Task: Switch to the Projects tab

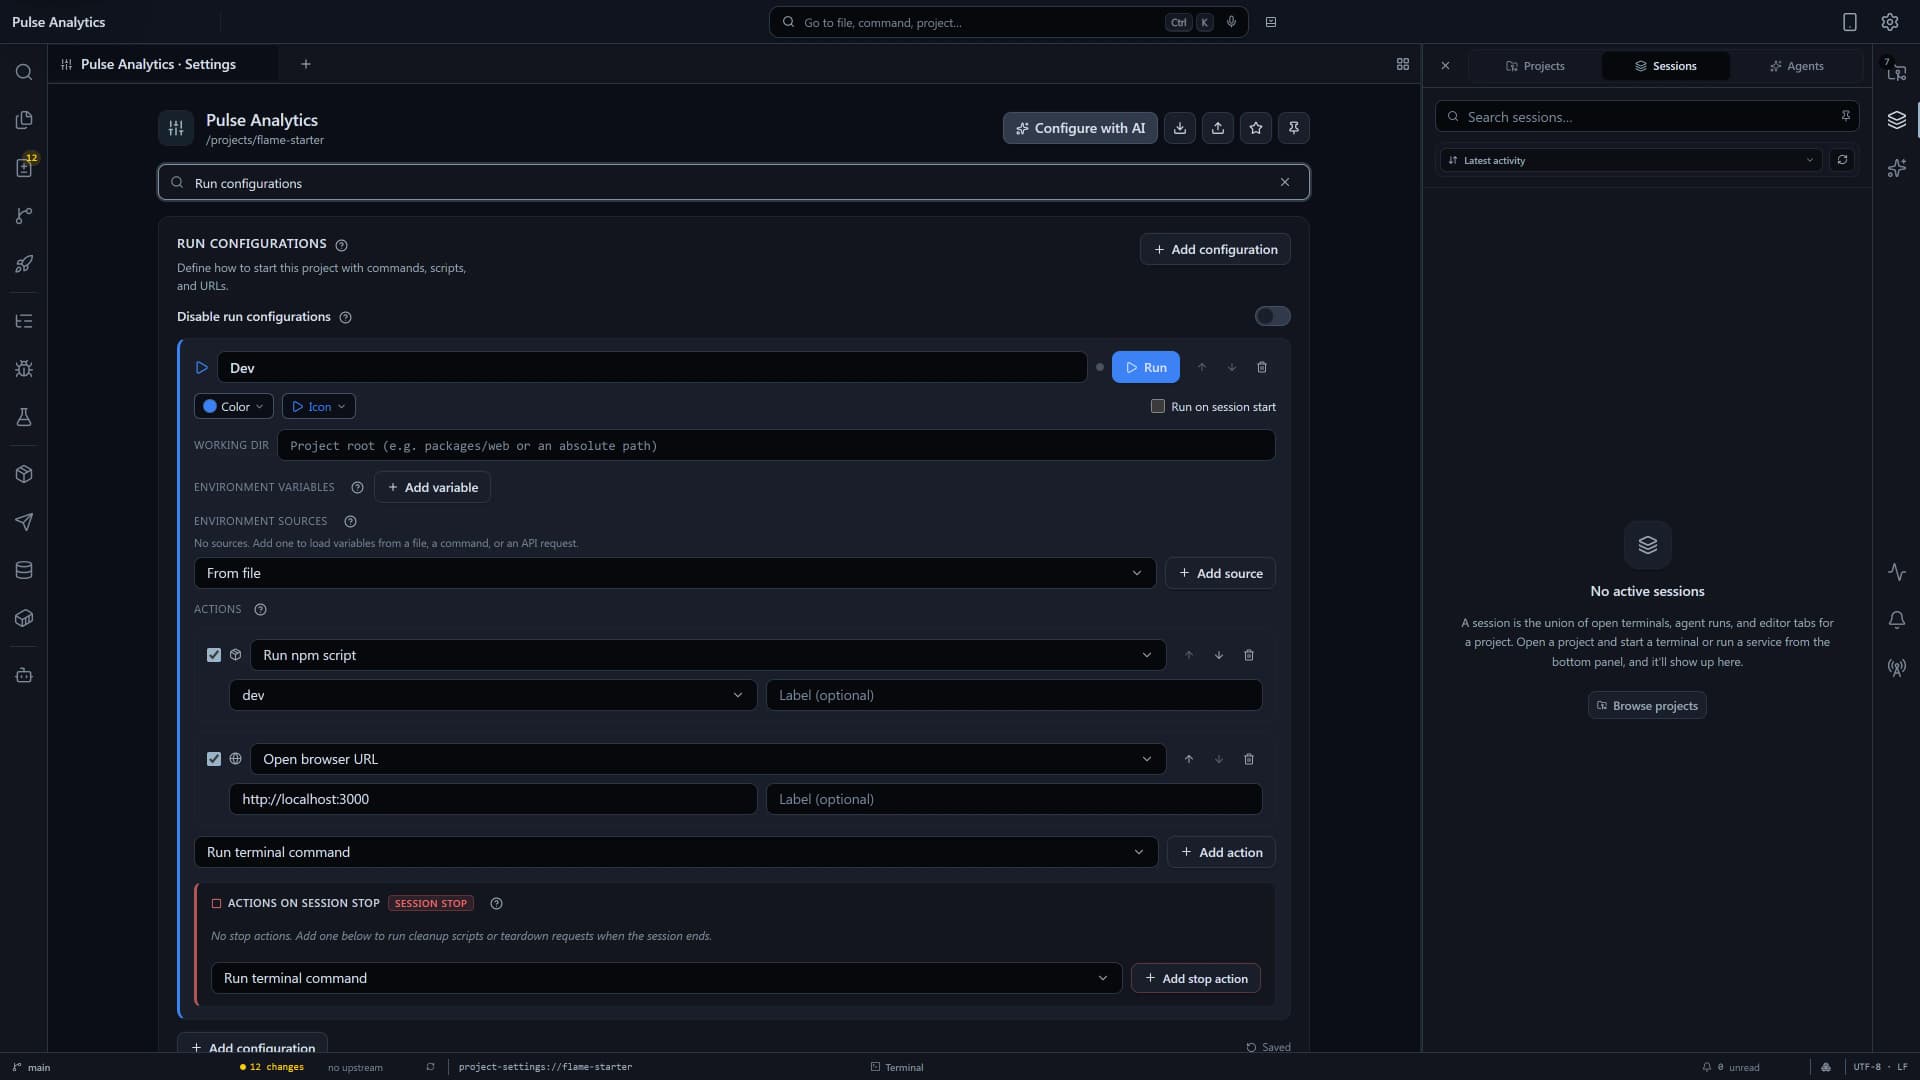Action: [x=1535, y=66]
